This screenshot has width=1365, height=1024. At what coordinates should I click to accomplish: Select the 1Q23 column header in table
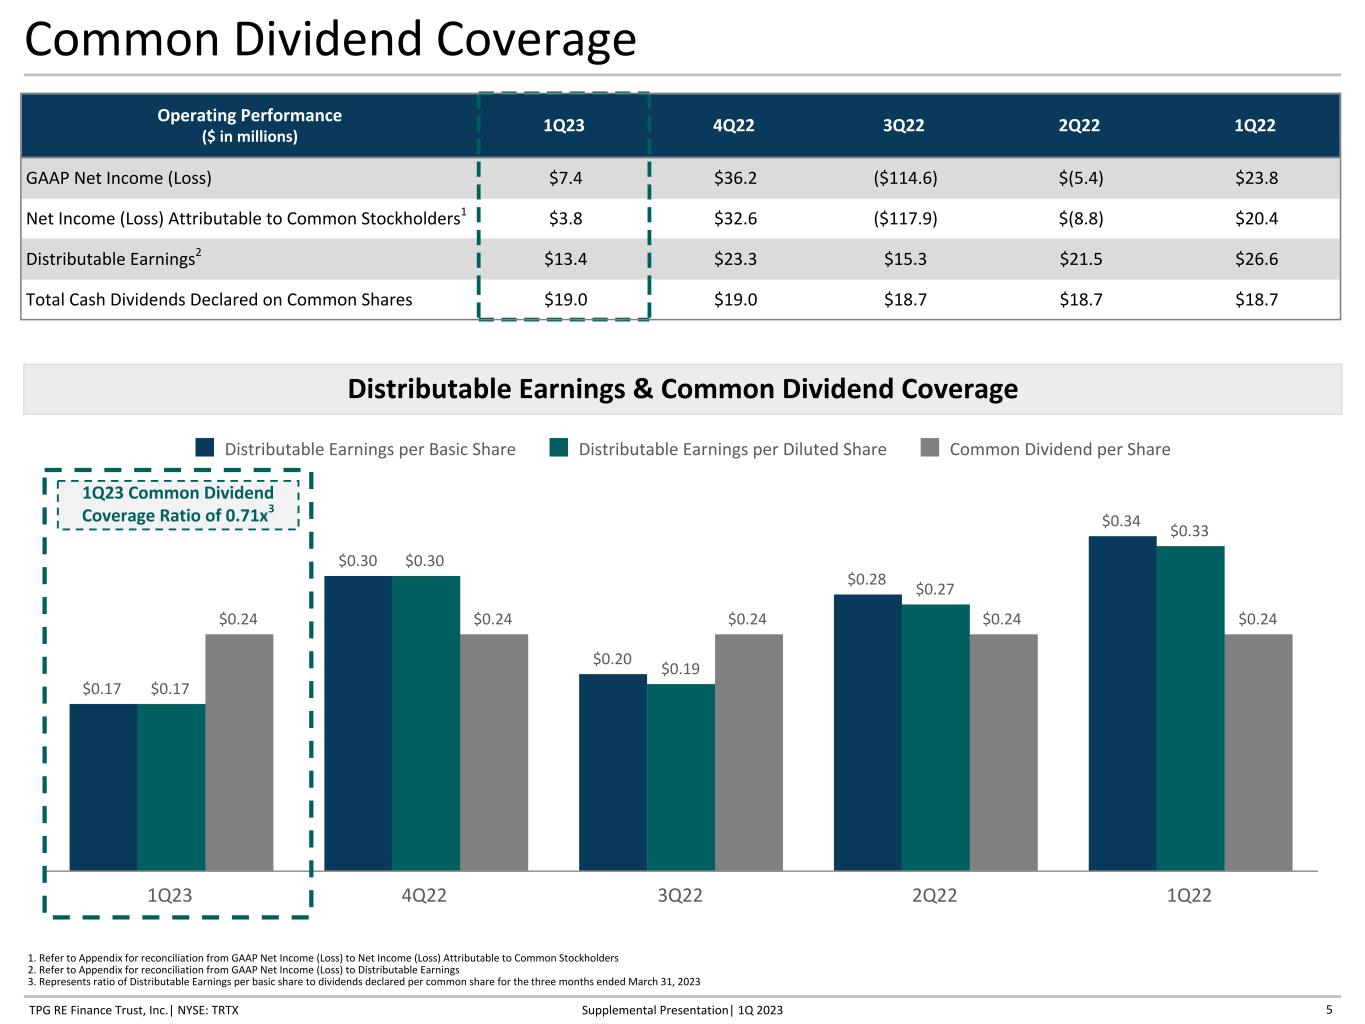[x=564, y=125]
